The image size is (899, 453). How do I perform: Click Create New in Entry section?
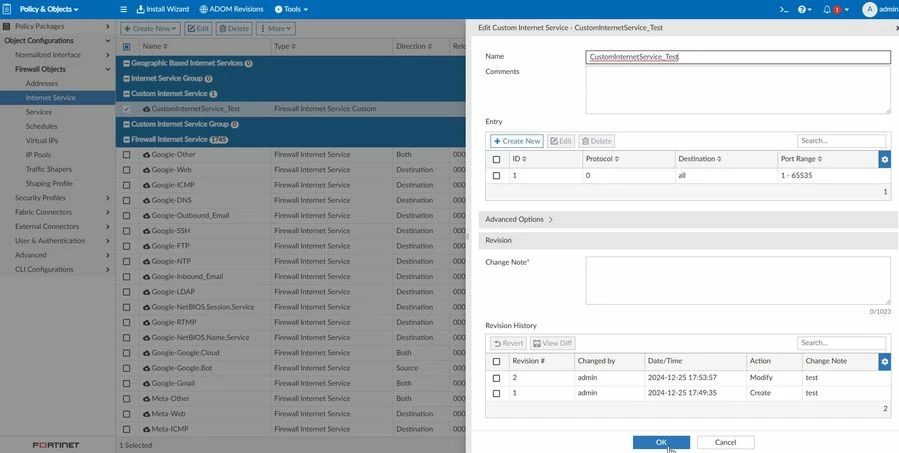click(517, 141)
